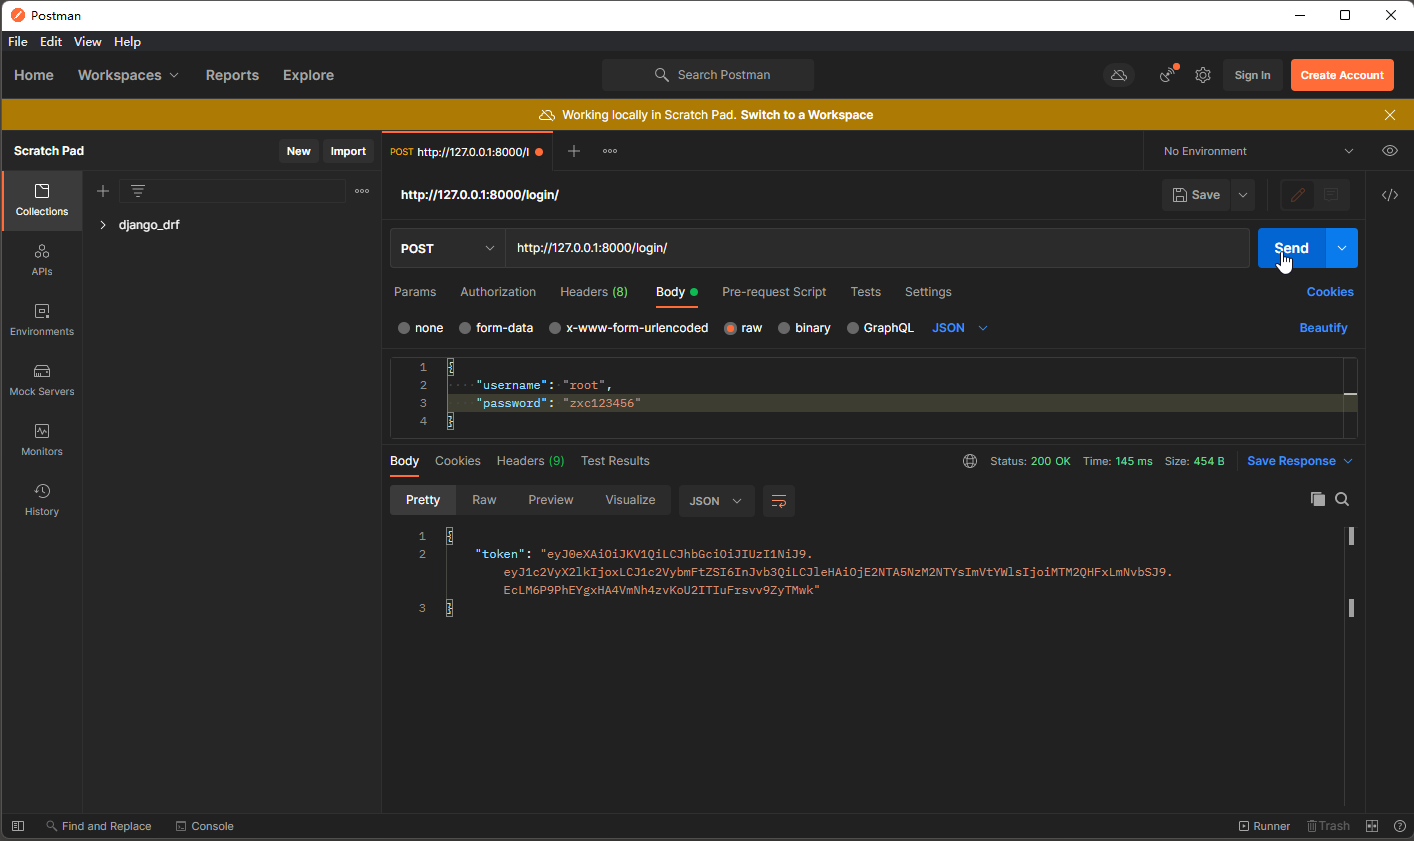
Task: Click the globe network icon beside Status
Action: tap(970, 461)
